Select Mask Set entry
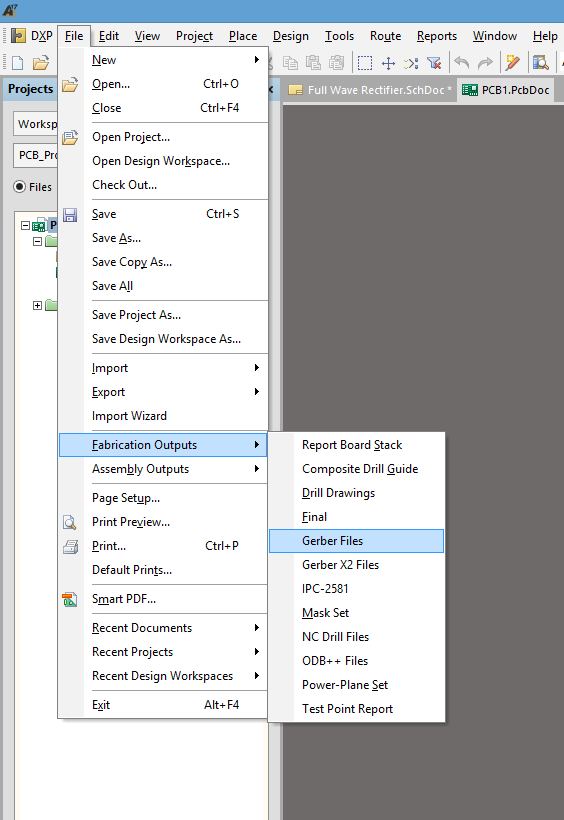Image resolution: width=564 pixels, height=820 pixels. (356, 613)
